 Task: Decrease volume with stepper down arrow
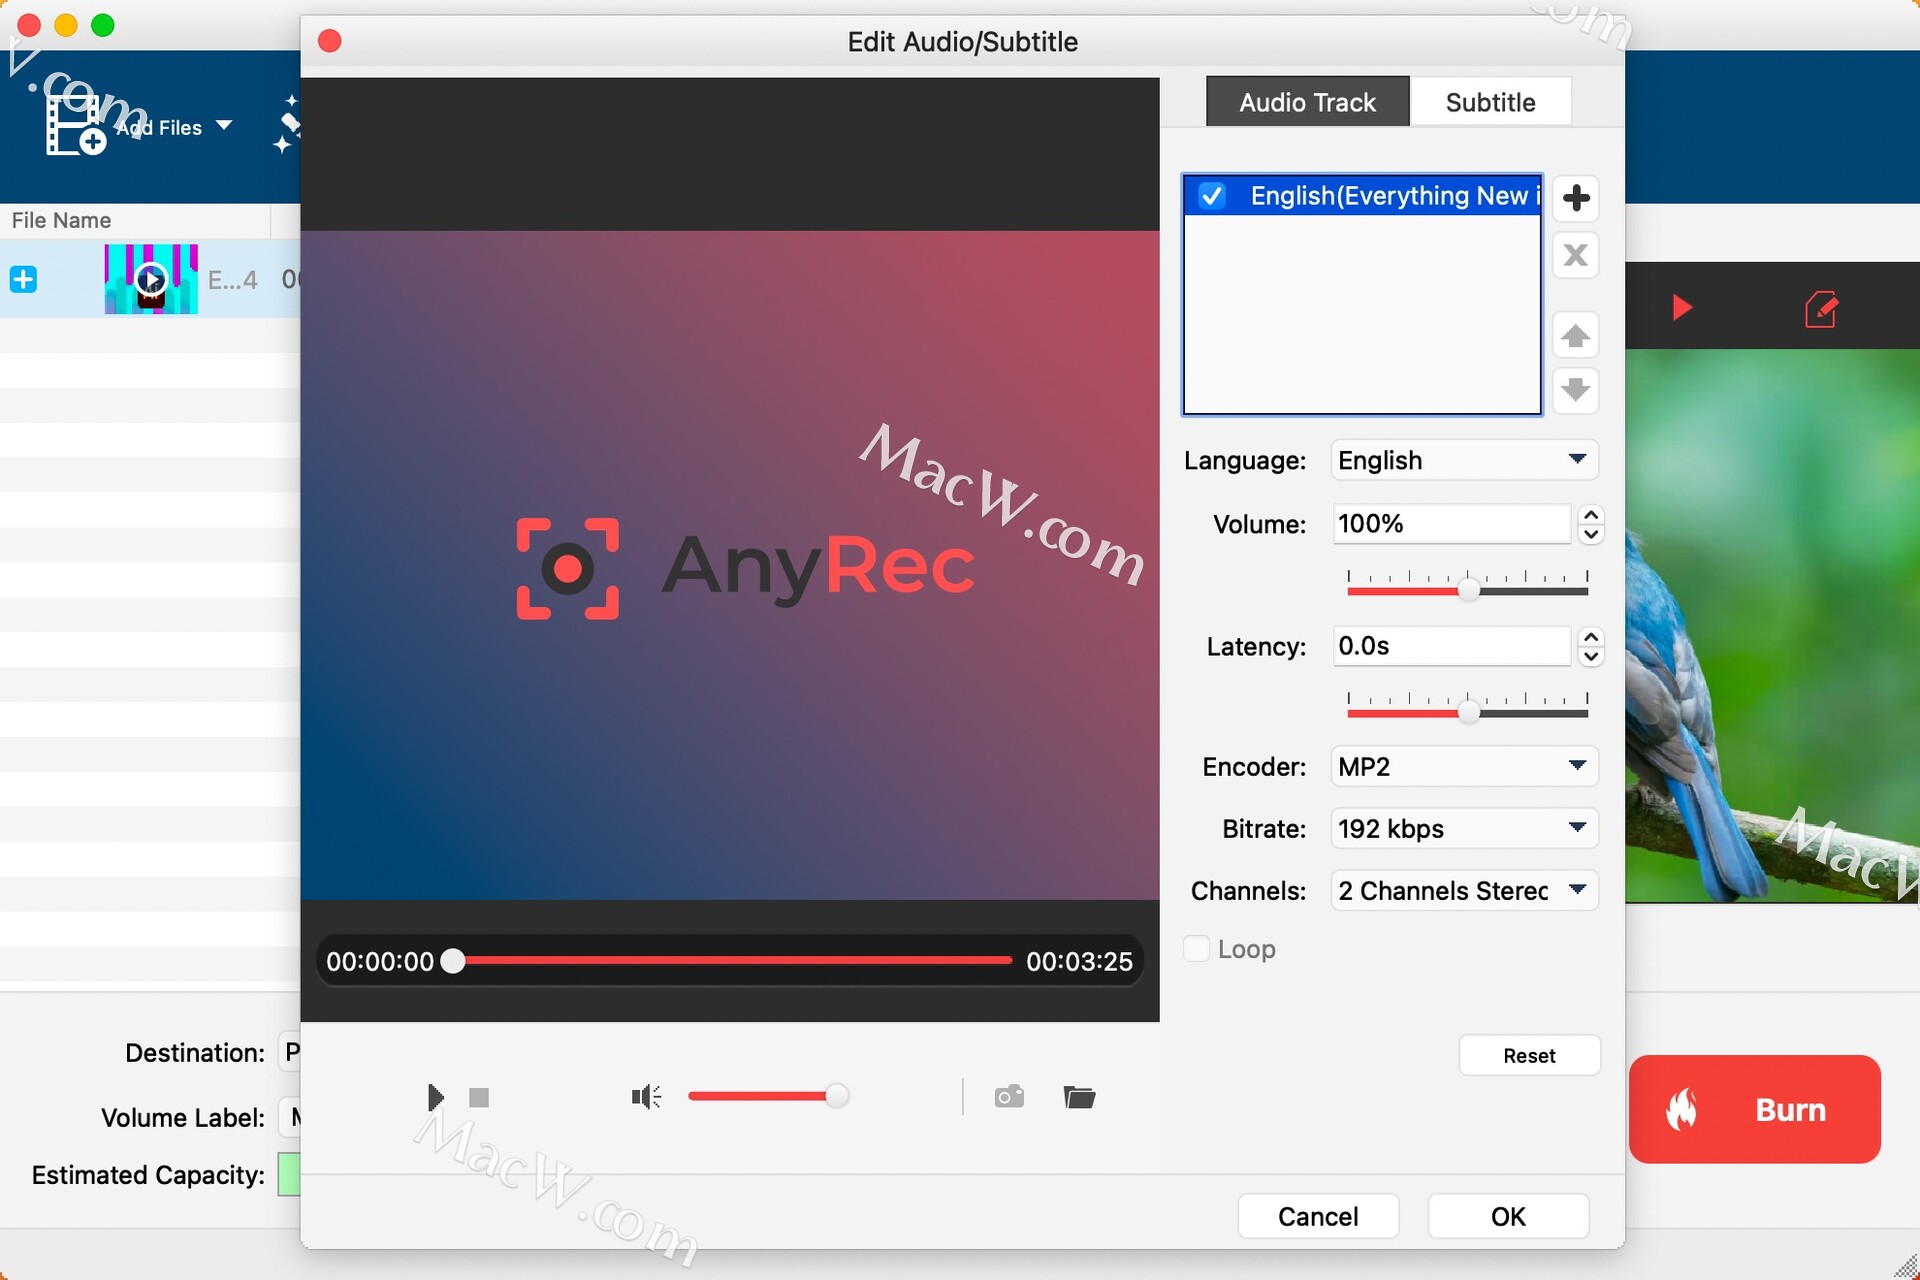click(x=1591, y=534)
